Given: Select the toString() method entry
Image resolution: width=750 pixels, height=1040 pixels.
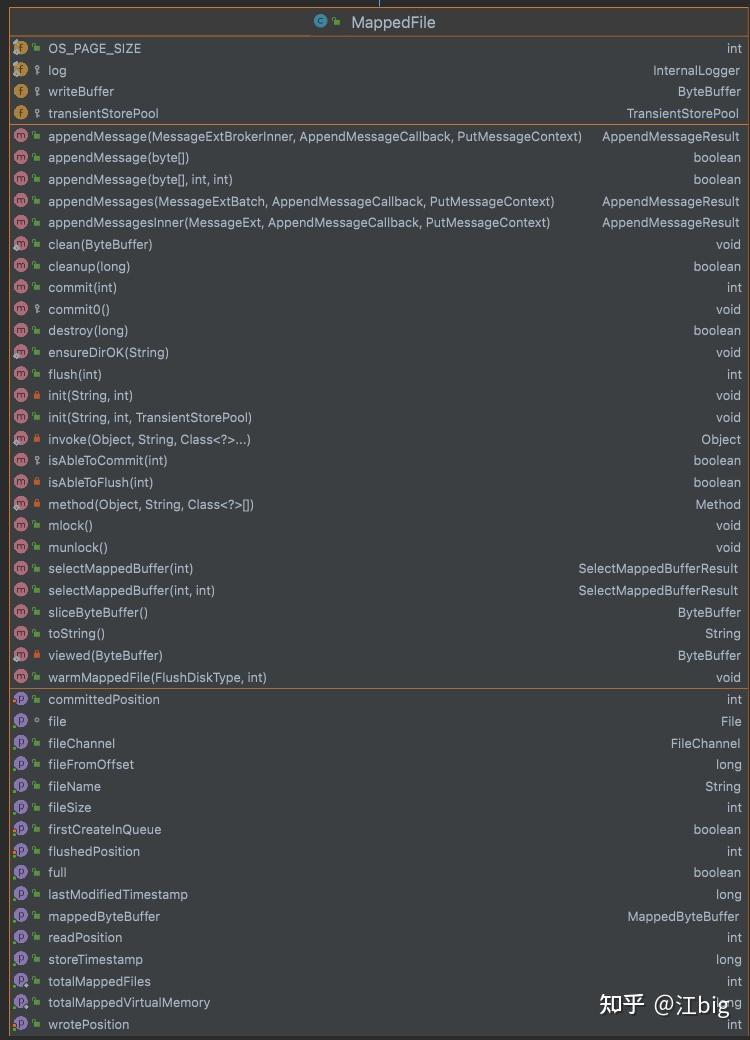Looking at the screenshot, I should (76, 633).
